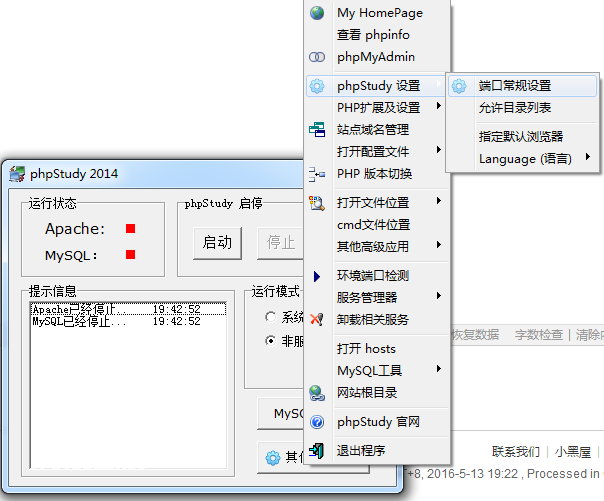Select 网站根目录 menu item
The image size is (604, 501).
point(378,393)
